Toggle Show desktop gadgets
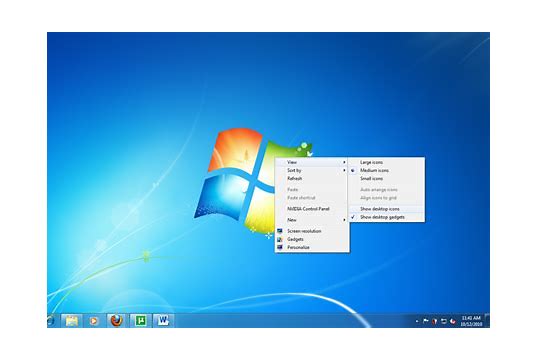Screen dimensions: 538x360 point(387,217)
